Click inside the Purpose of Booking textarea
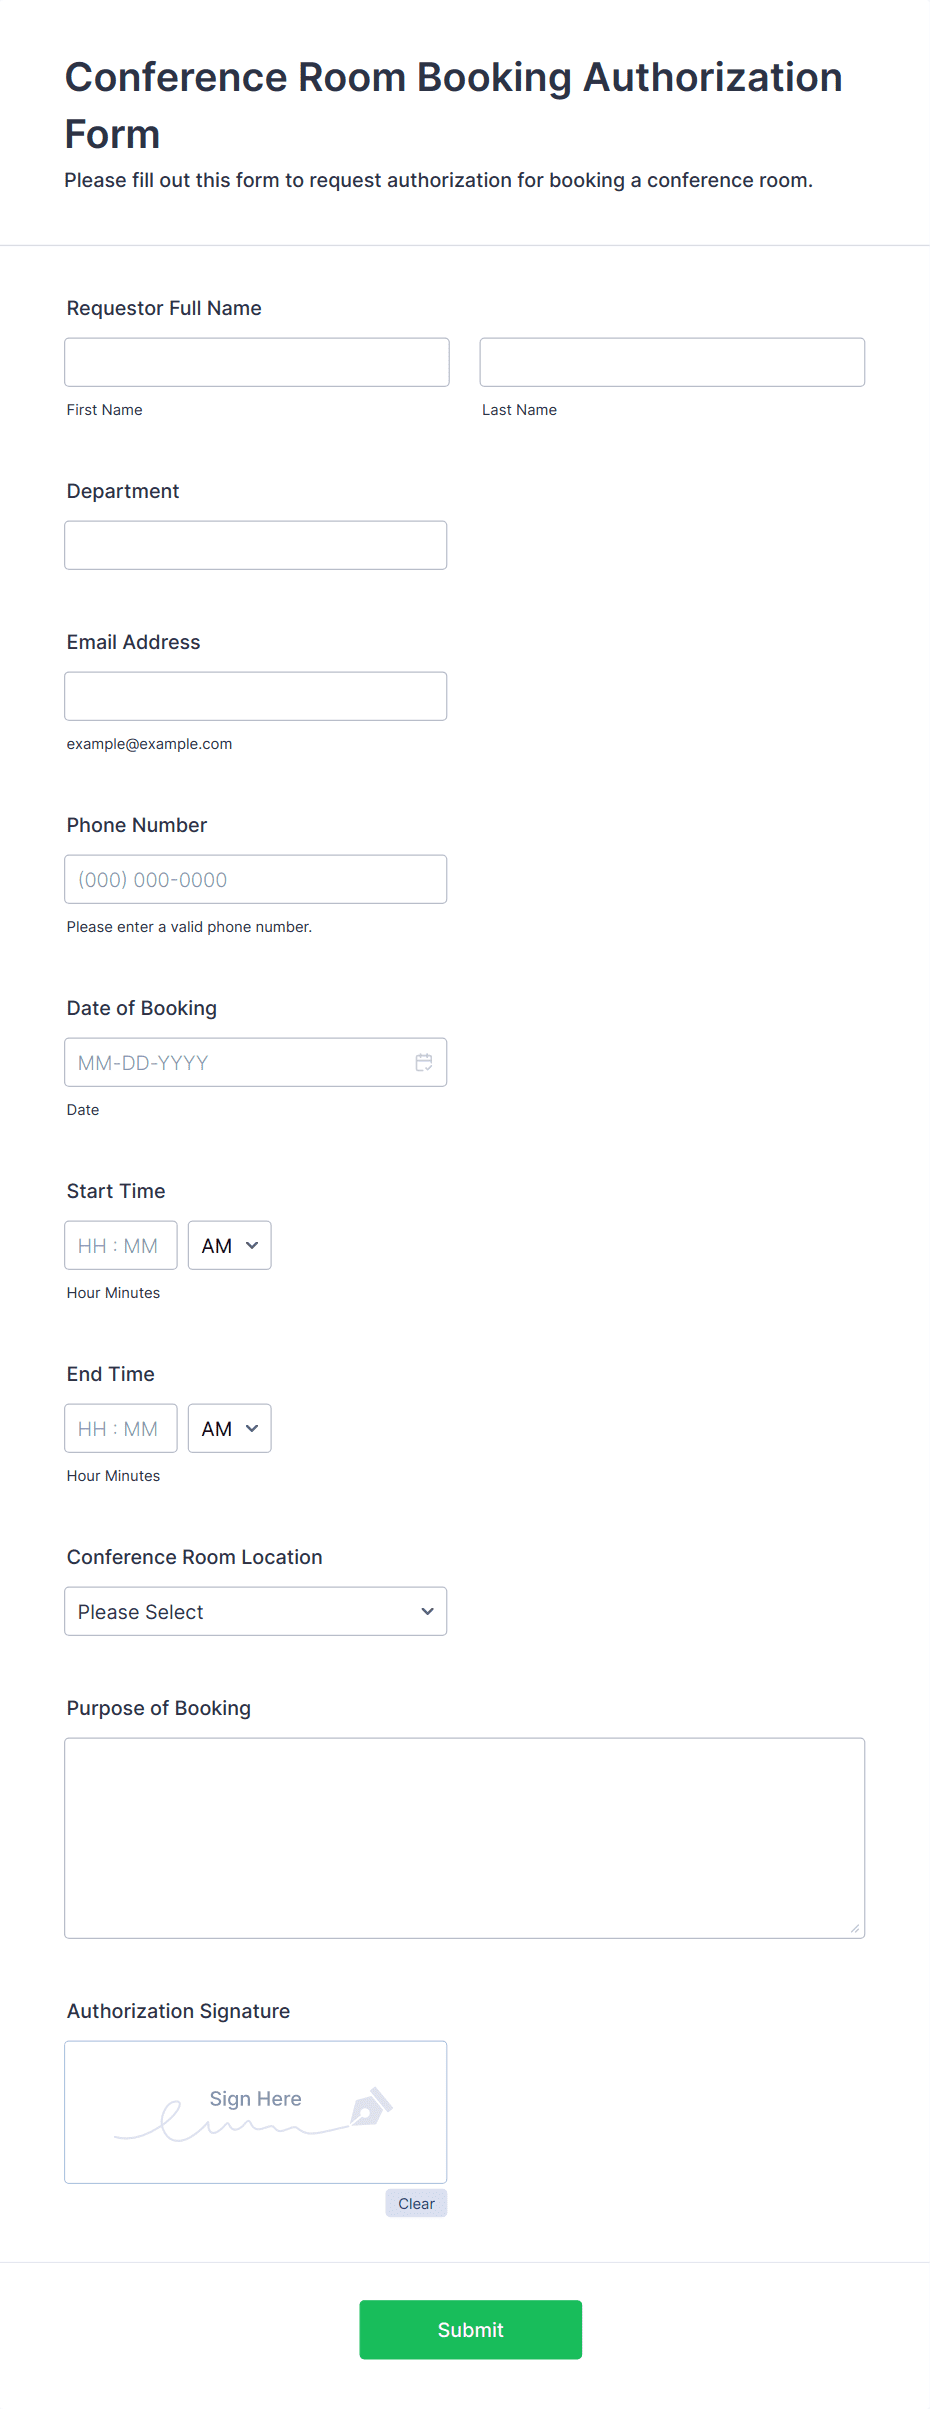Image resolution: width=930 pixels, height=2409 pixels. point(464,1838)
